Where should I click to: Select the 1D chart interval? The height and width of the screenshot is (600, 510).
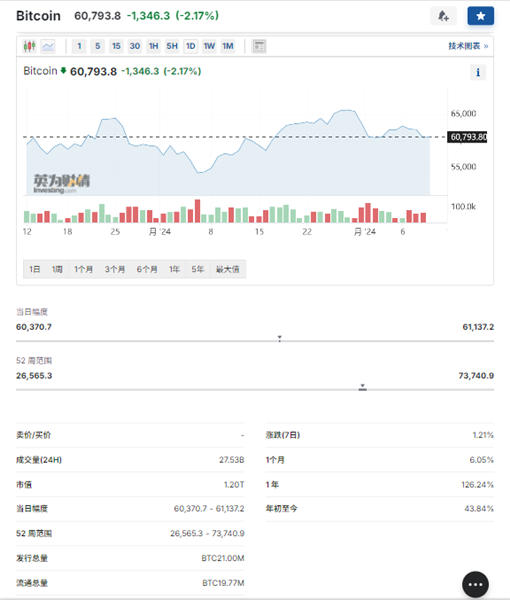click(x=191, y=46)
